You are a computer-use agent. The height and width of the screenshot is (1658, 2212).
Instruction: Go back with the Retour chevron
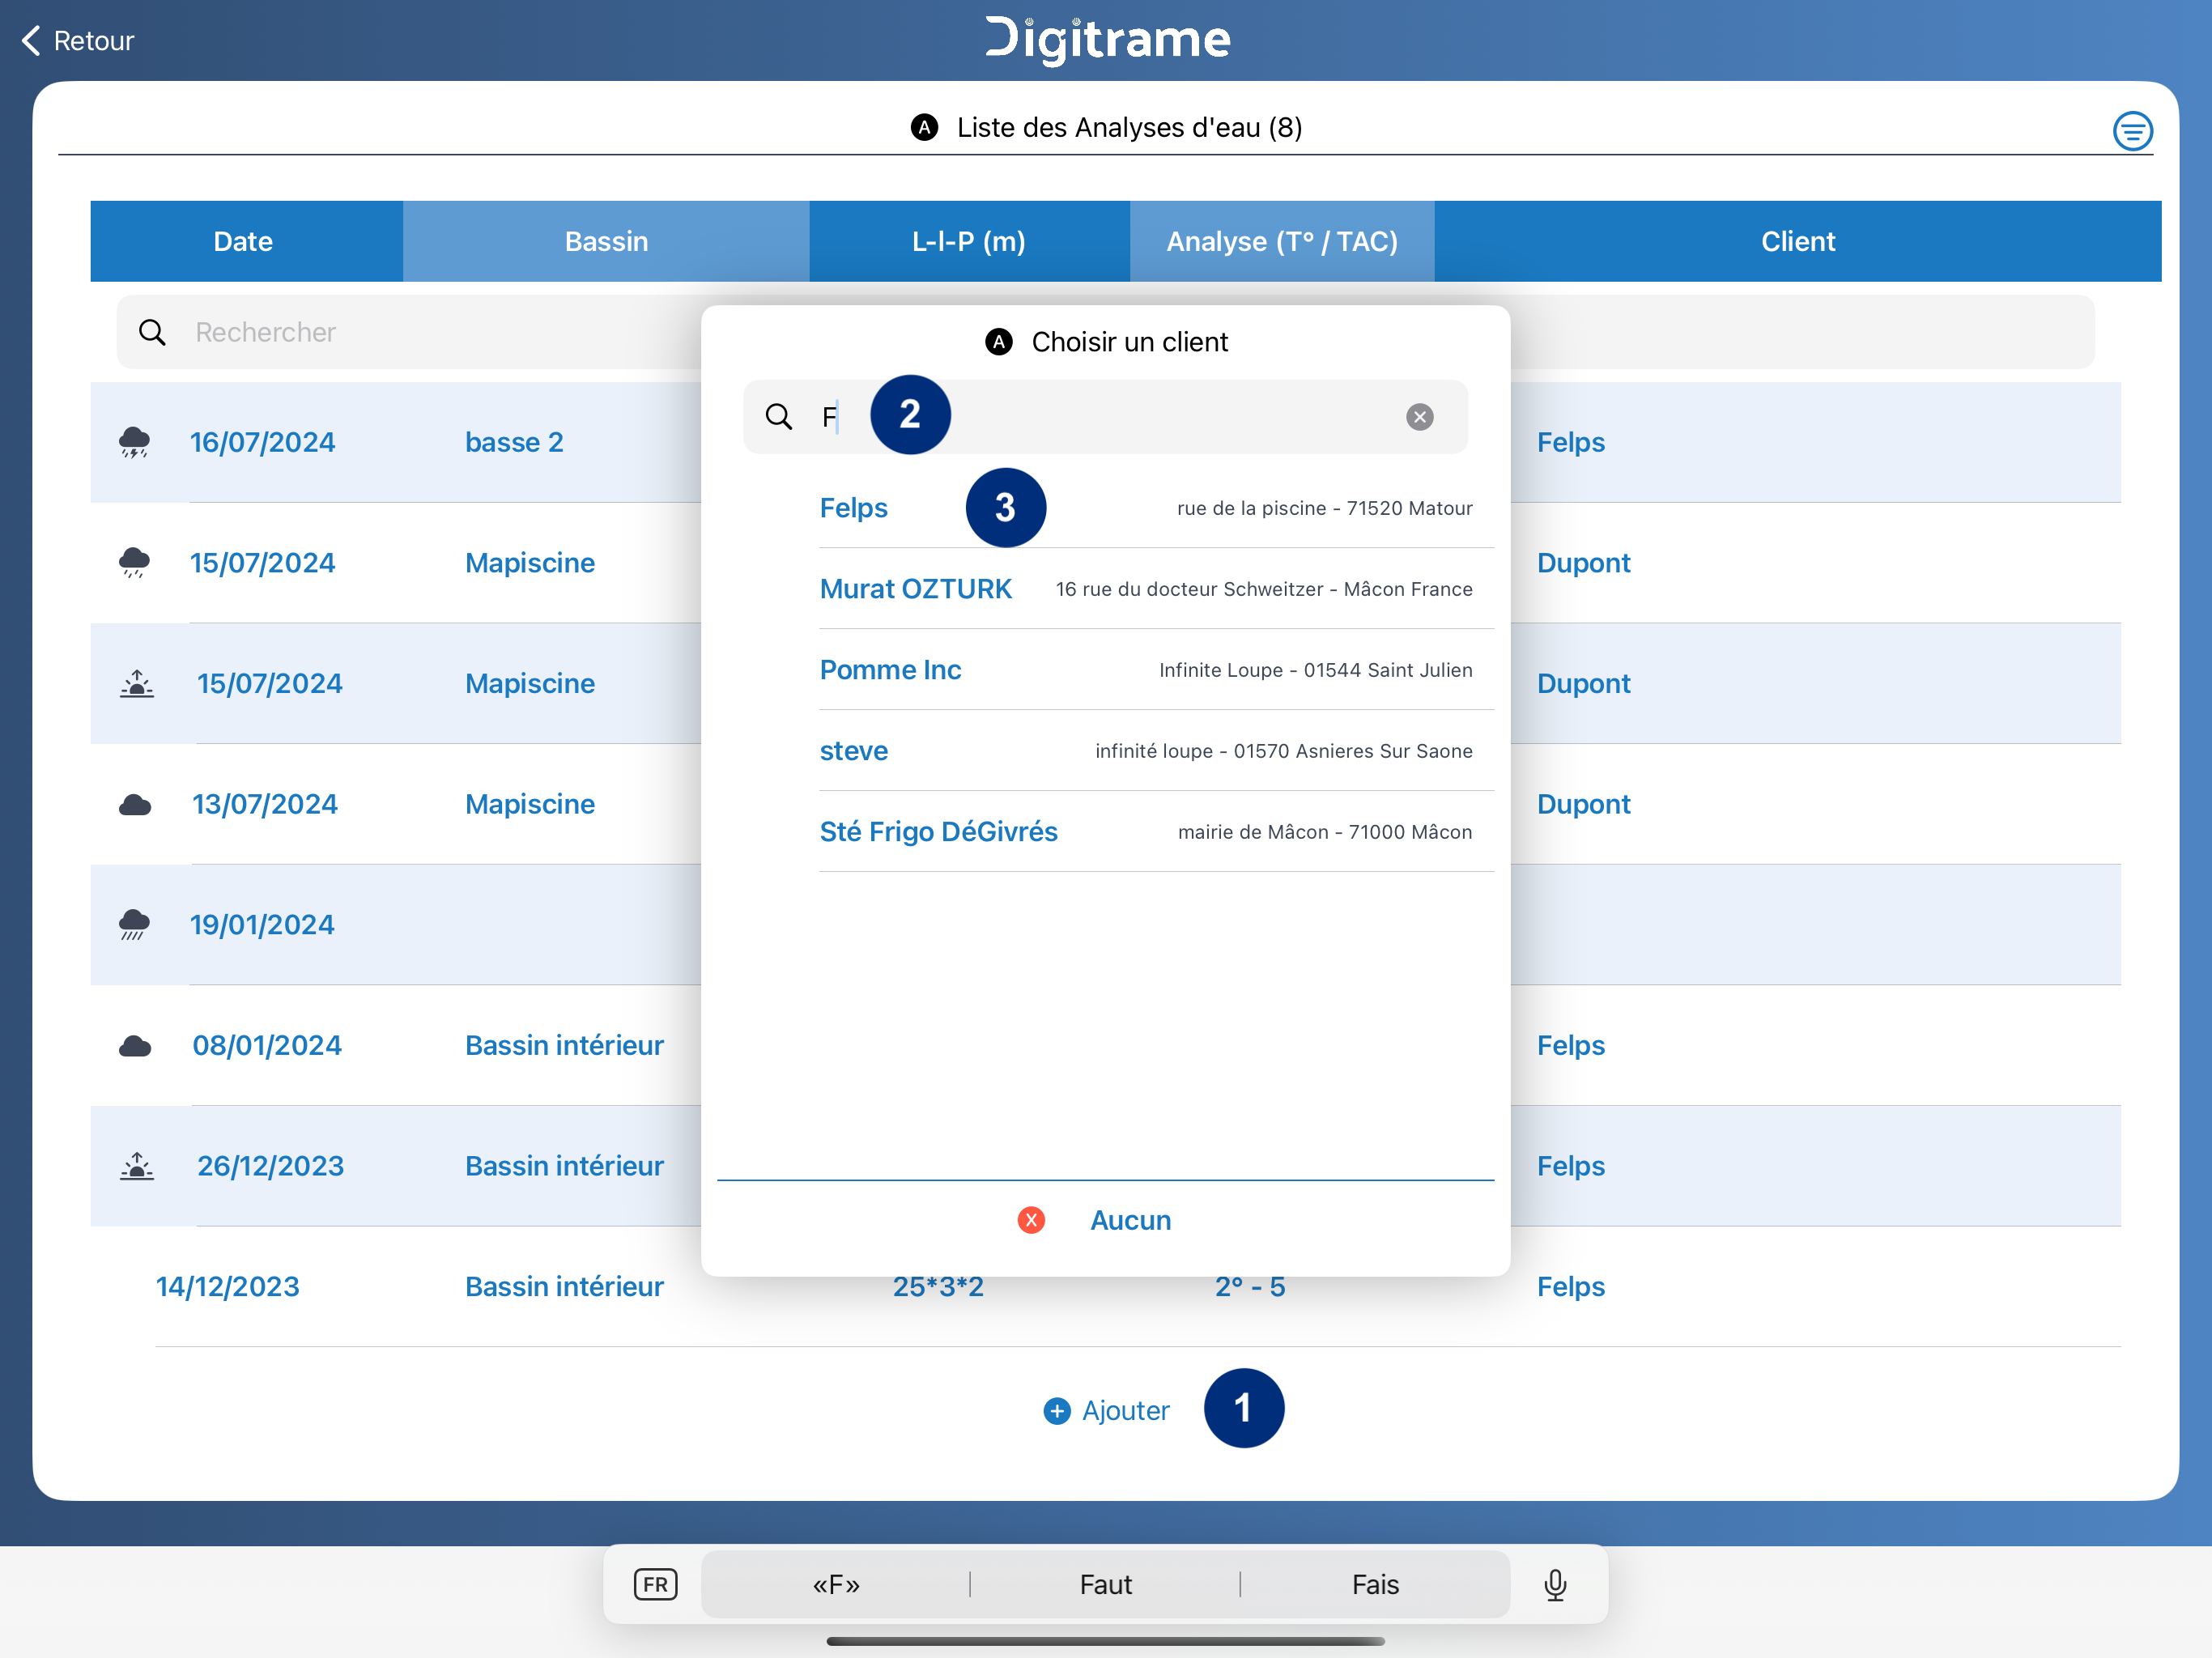click(x=31, y=41)
